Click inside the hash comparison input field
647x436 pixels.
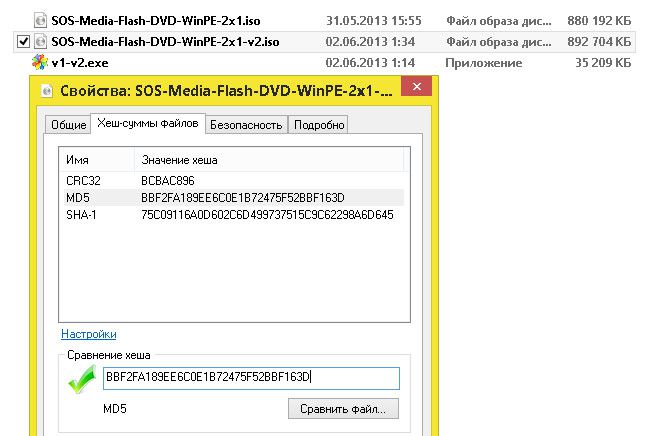[251, 378]
